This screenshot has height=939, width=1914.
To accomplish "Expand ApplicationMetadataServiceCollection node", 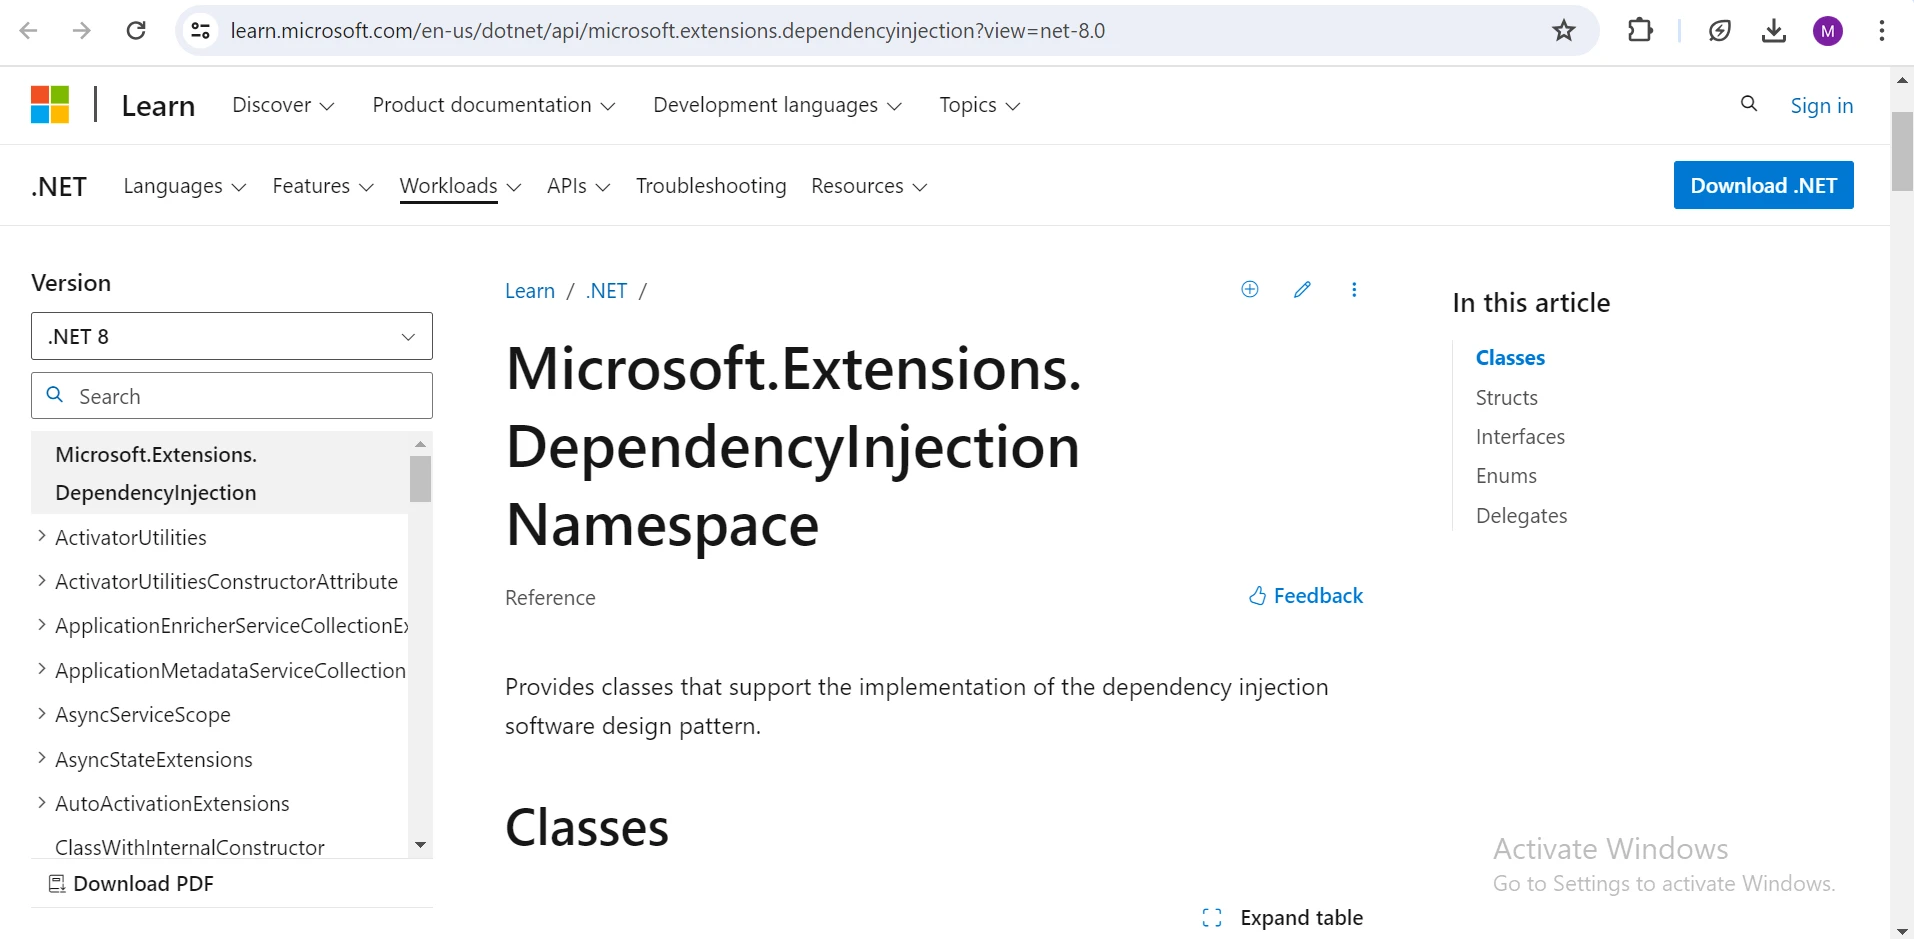I will [x=41, y=669].
